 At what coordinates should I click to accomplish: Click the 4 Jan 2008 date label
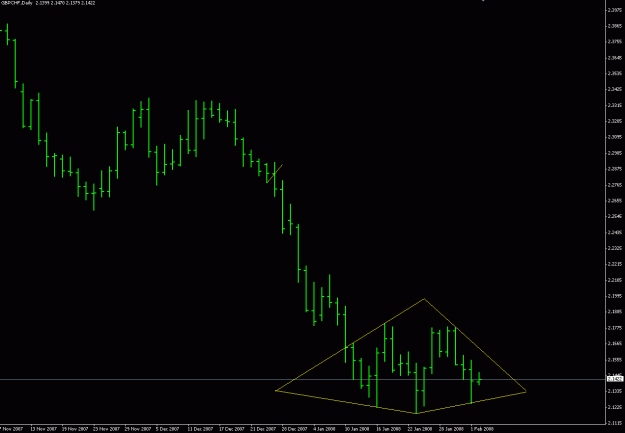pos(325,429)
